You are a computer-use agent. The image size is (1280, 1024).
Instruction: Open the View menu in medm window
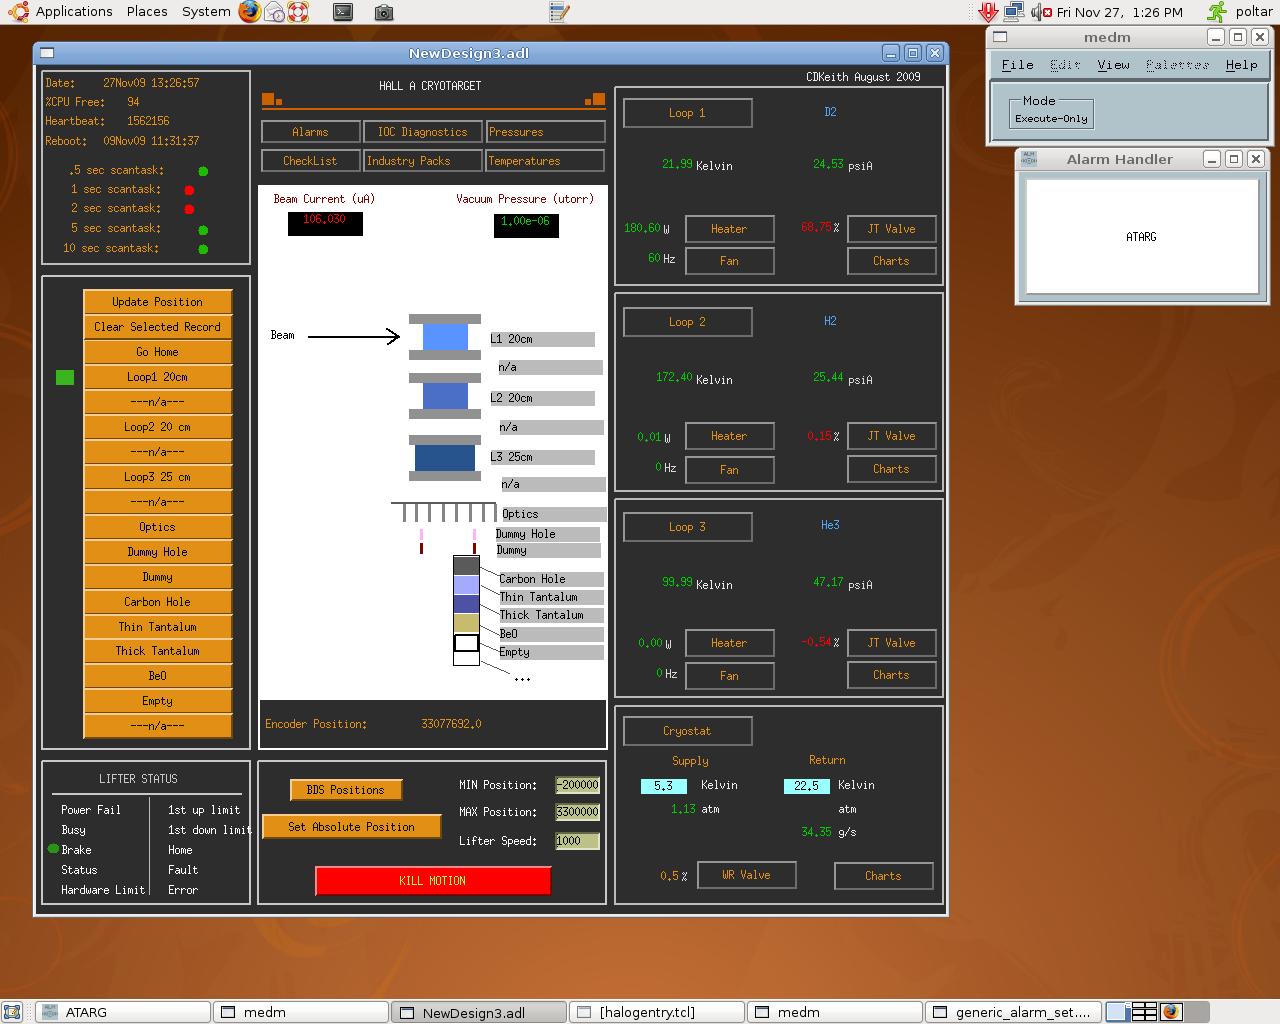[1113, 65]
